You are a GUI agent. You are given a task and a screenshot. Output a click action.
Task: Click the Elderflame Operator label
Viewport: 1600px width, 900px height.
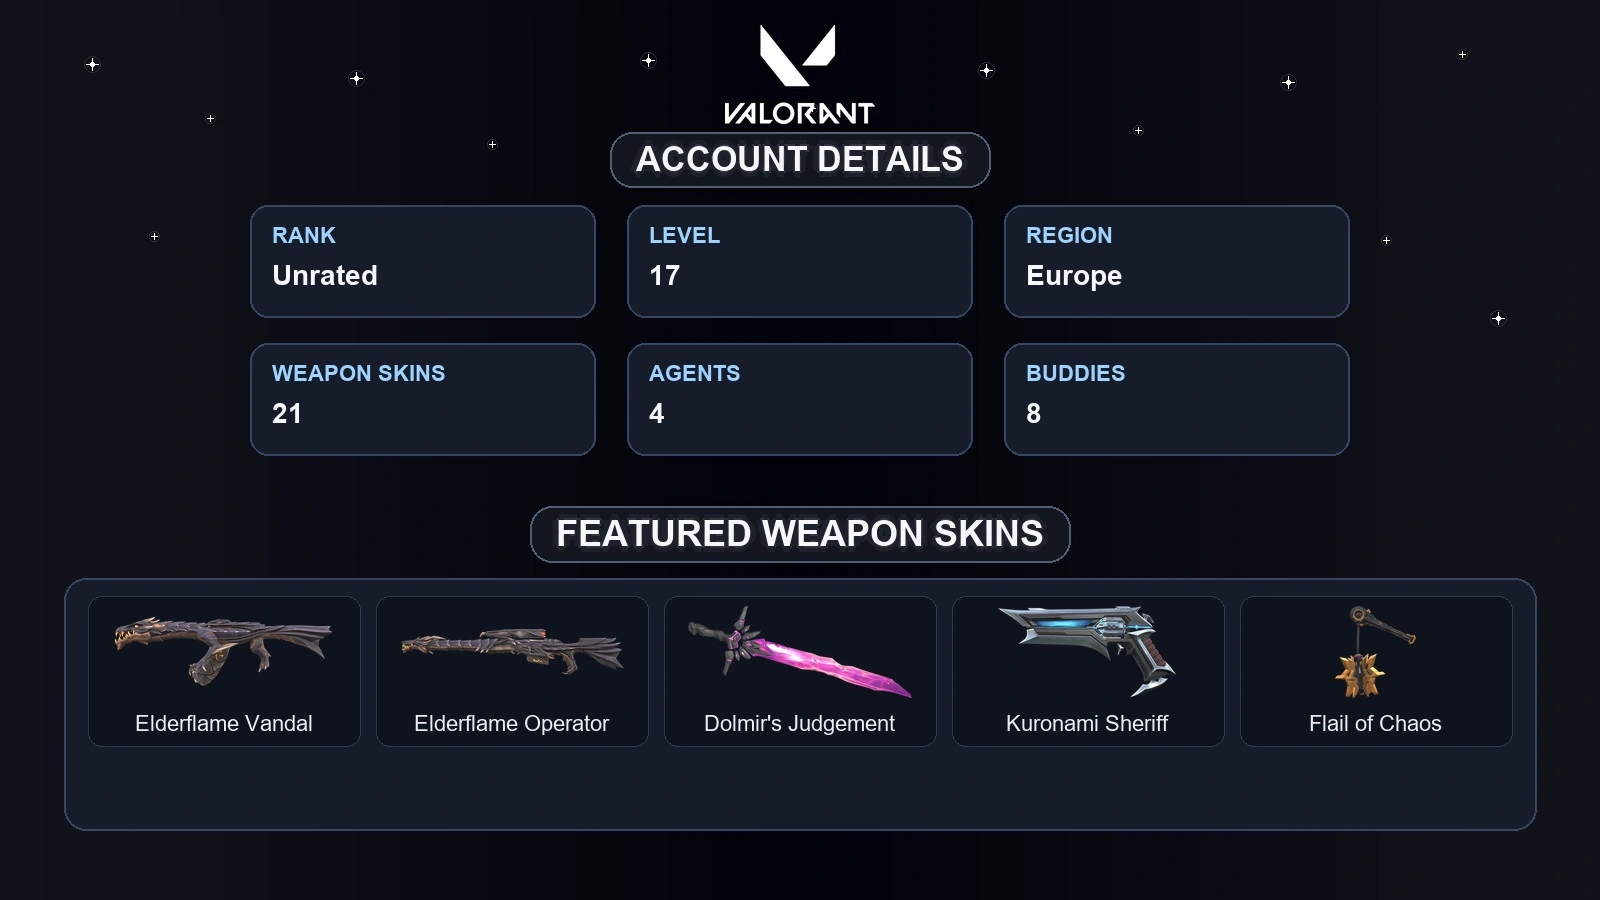click(512, 724)
